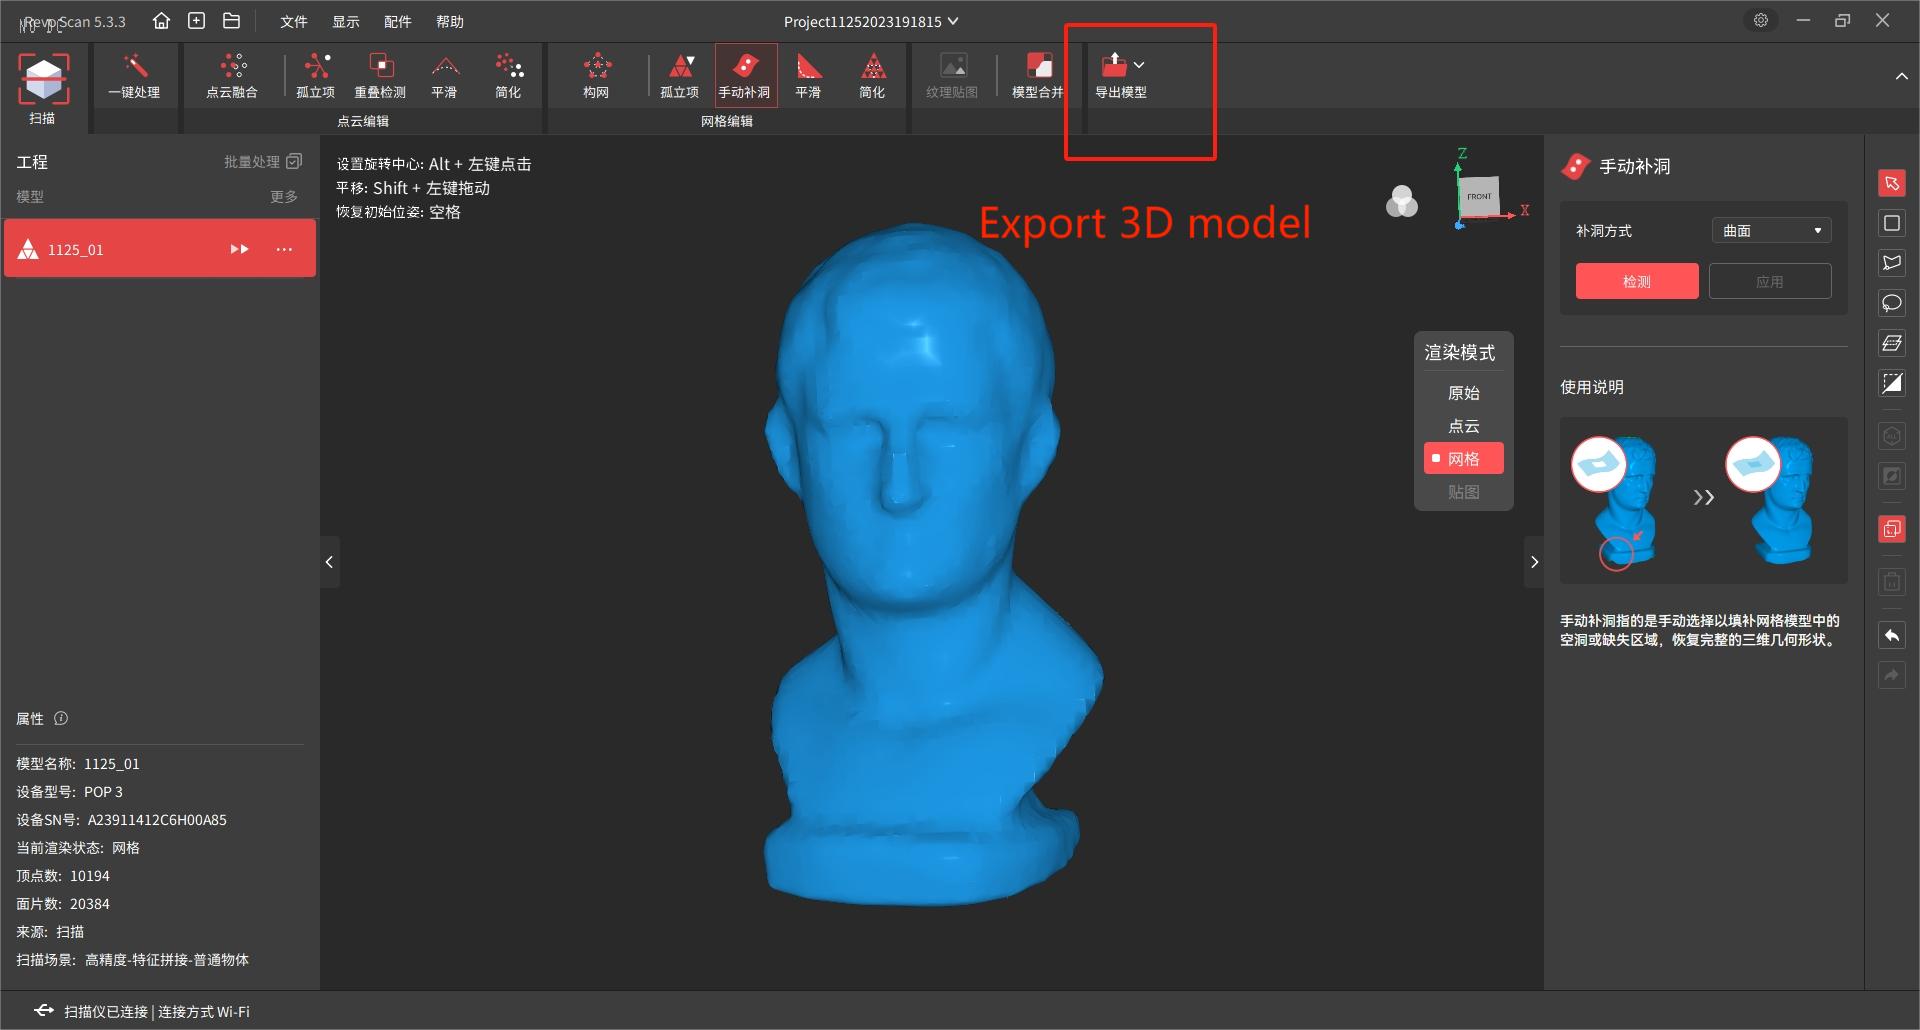The height and width of the screenshot is (1030, 1920).
Task: Click fast-forward icon on 1125_01
Action: [239, 249]
